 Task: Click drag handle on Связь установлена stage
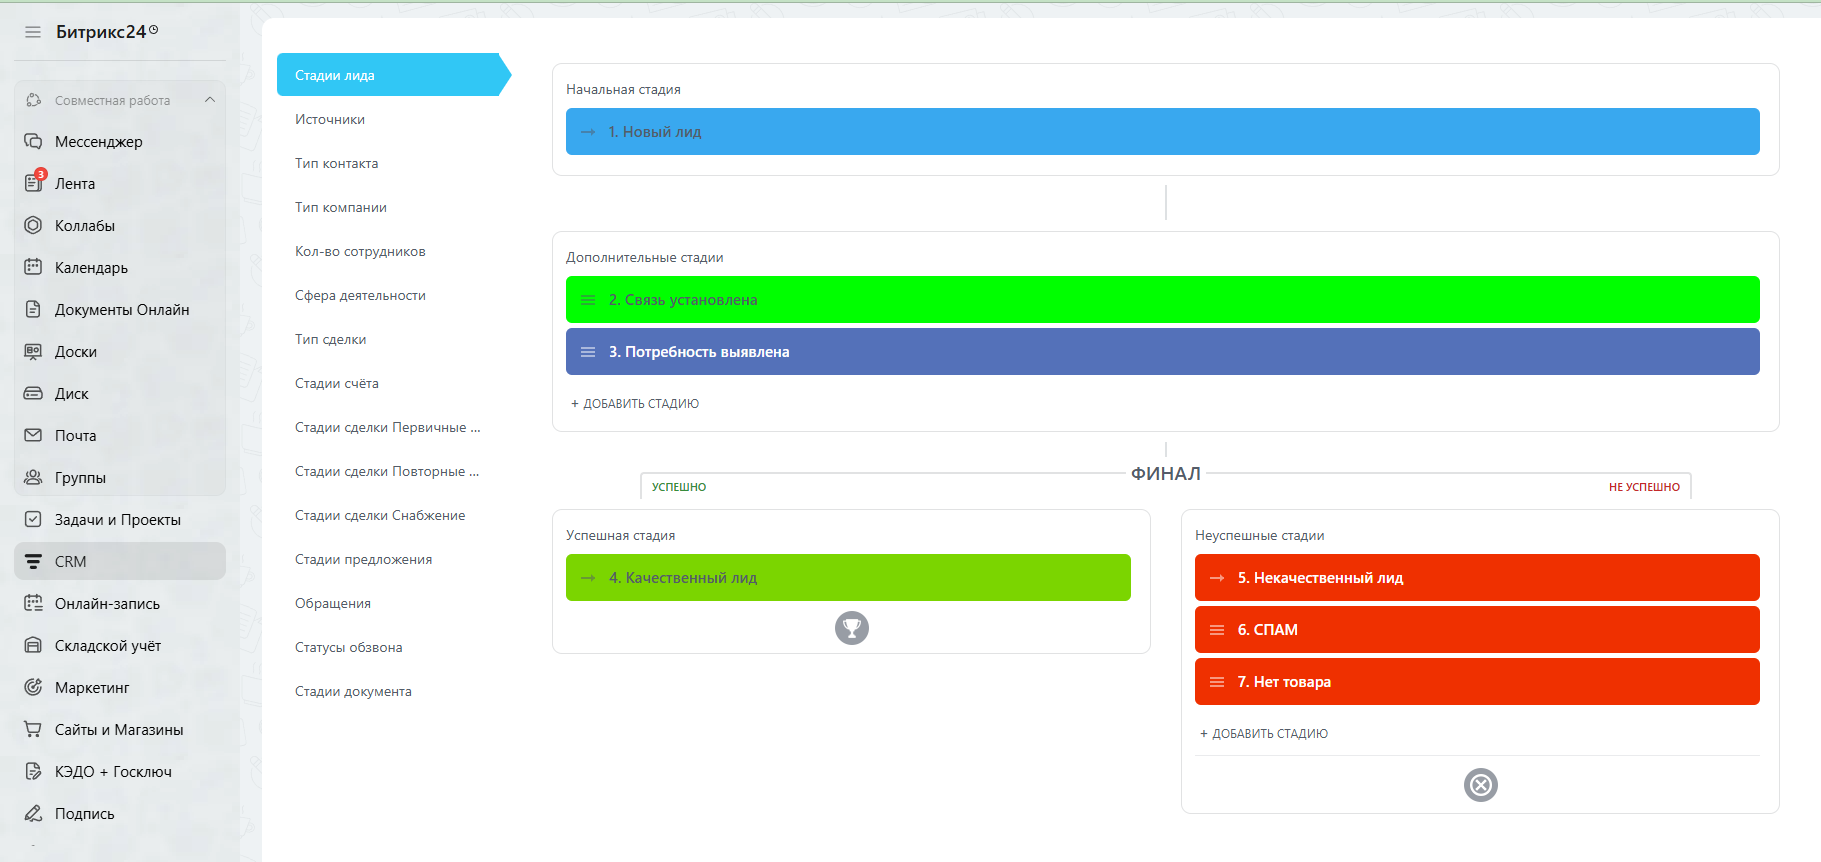(588, 300)
